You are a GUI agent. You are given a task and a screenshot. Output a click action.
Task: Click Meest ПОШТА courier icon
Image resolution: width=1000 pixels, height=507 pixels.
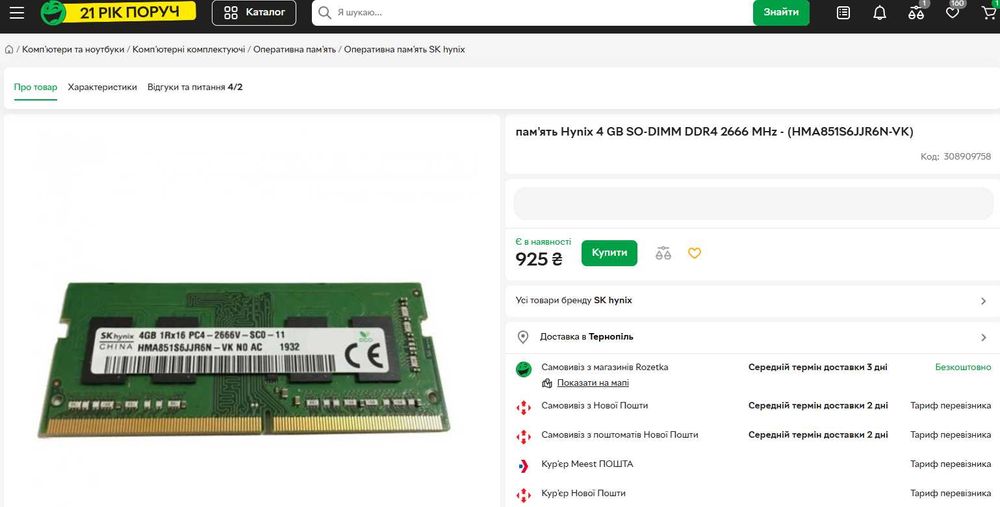click(524, 466)
